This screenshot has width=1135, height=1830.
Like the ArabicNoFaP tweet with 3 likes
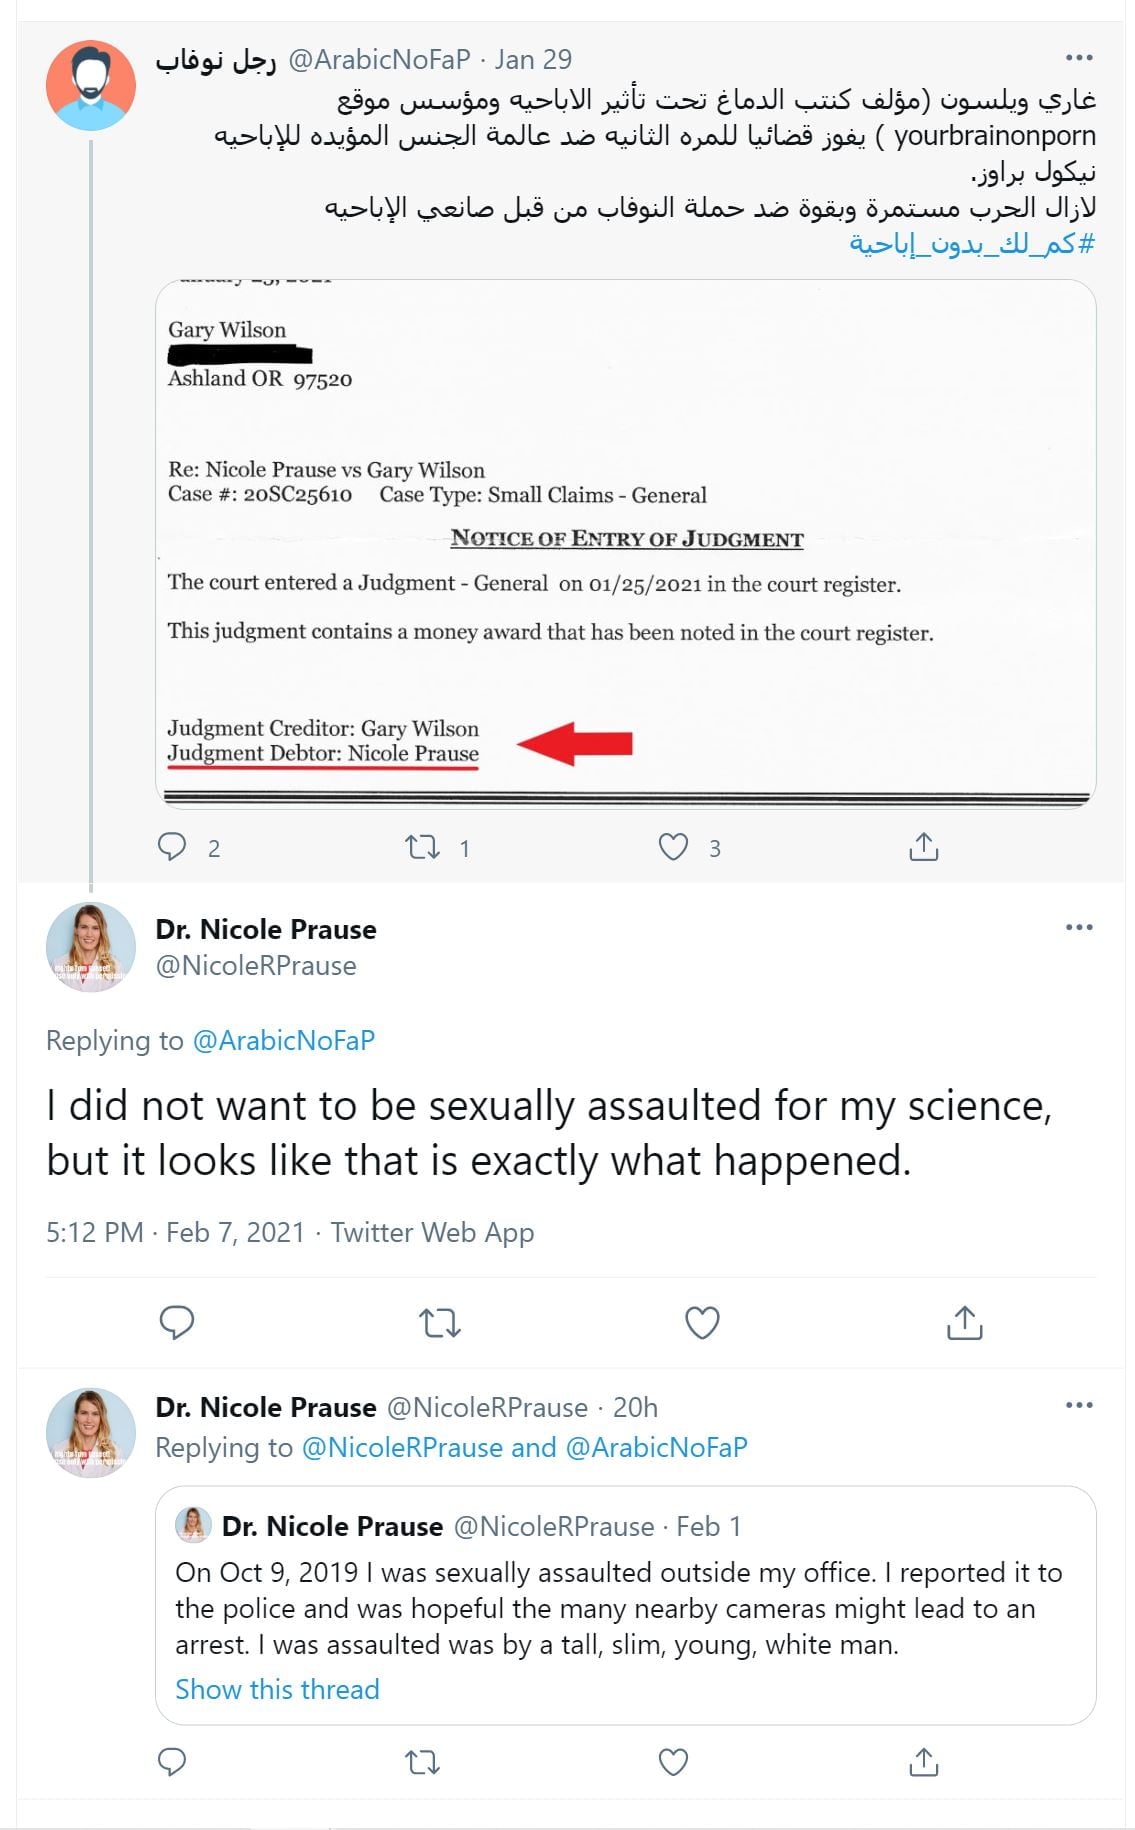click(x=674, y=847)
